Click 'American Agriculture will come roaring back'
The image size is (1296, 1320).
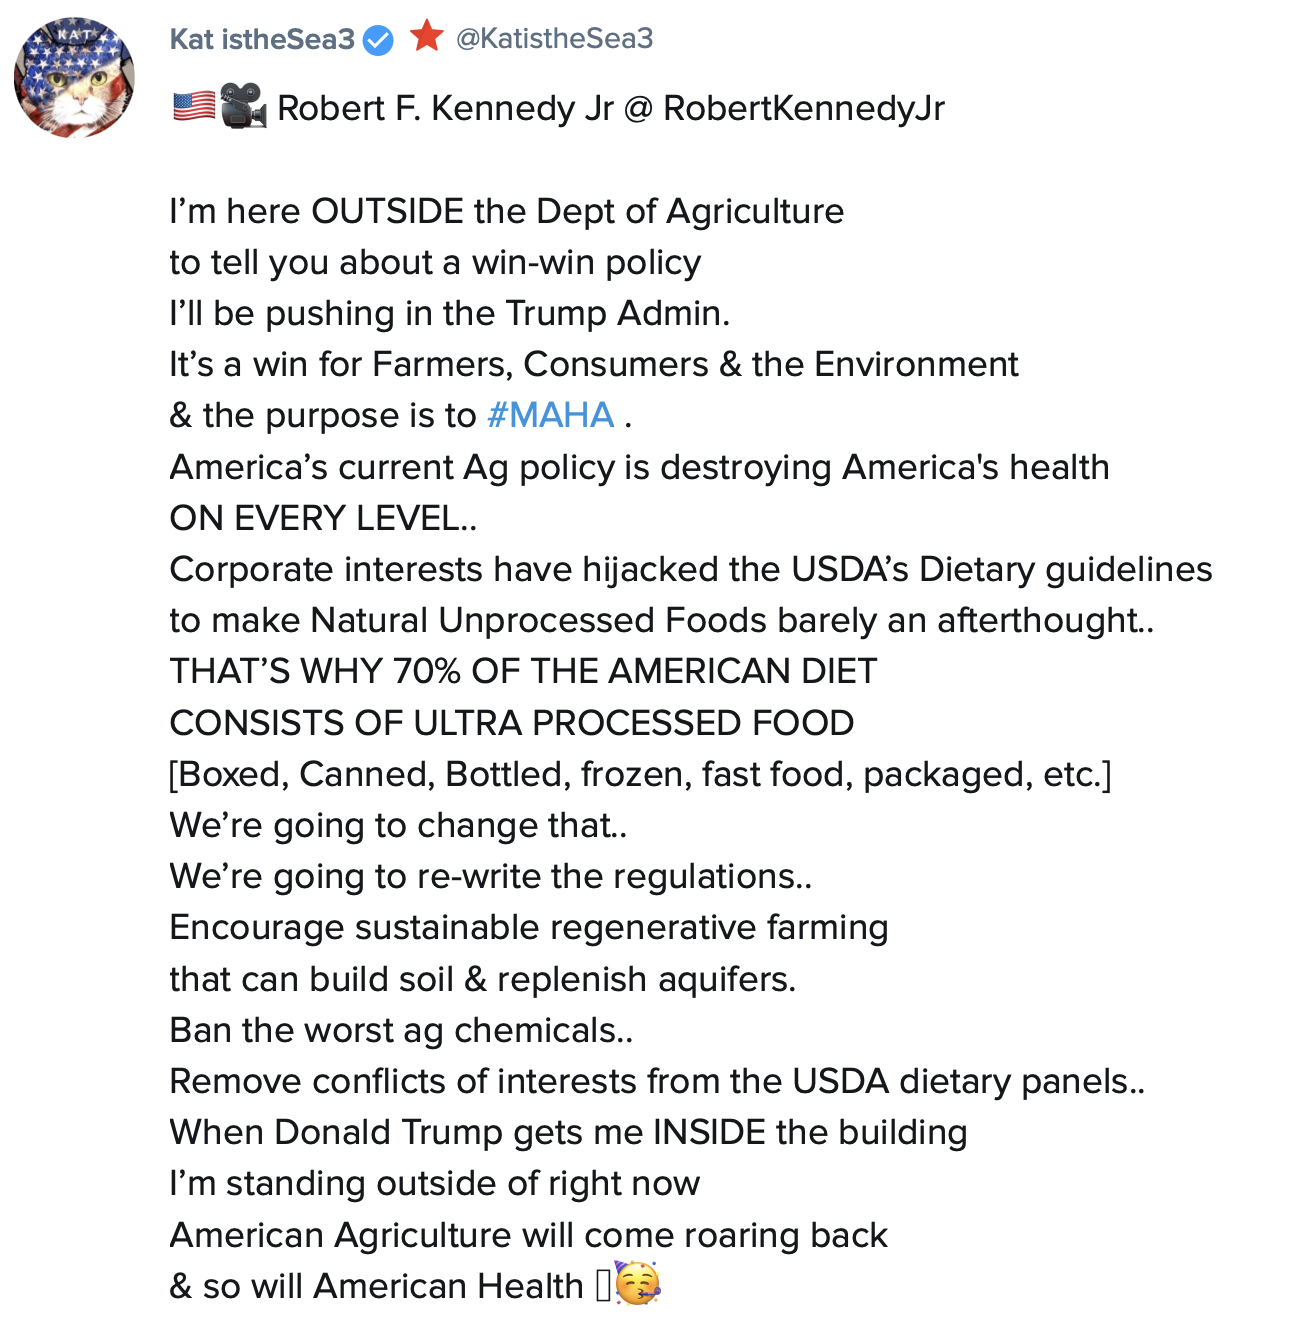(528, 1235)
